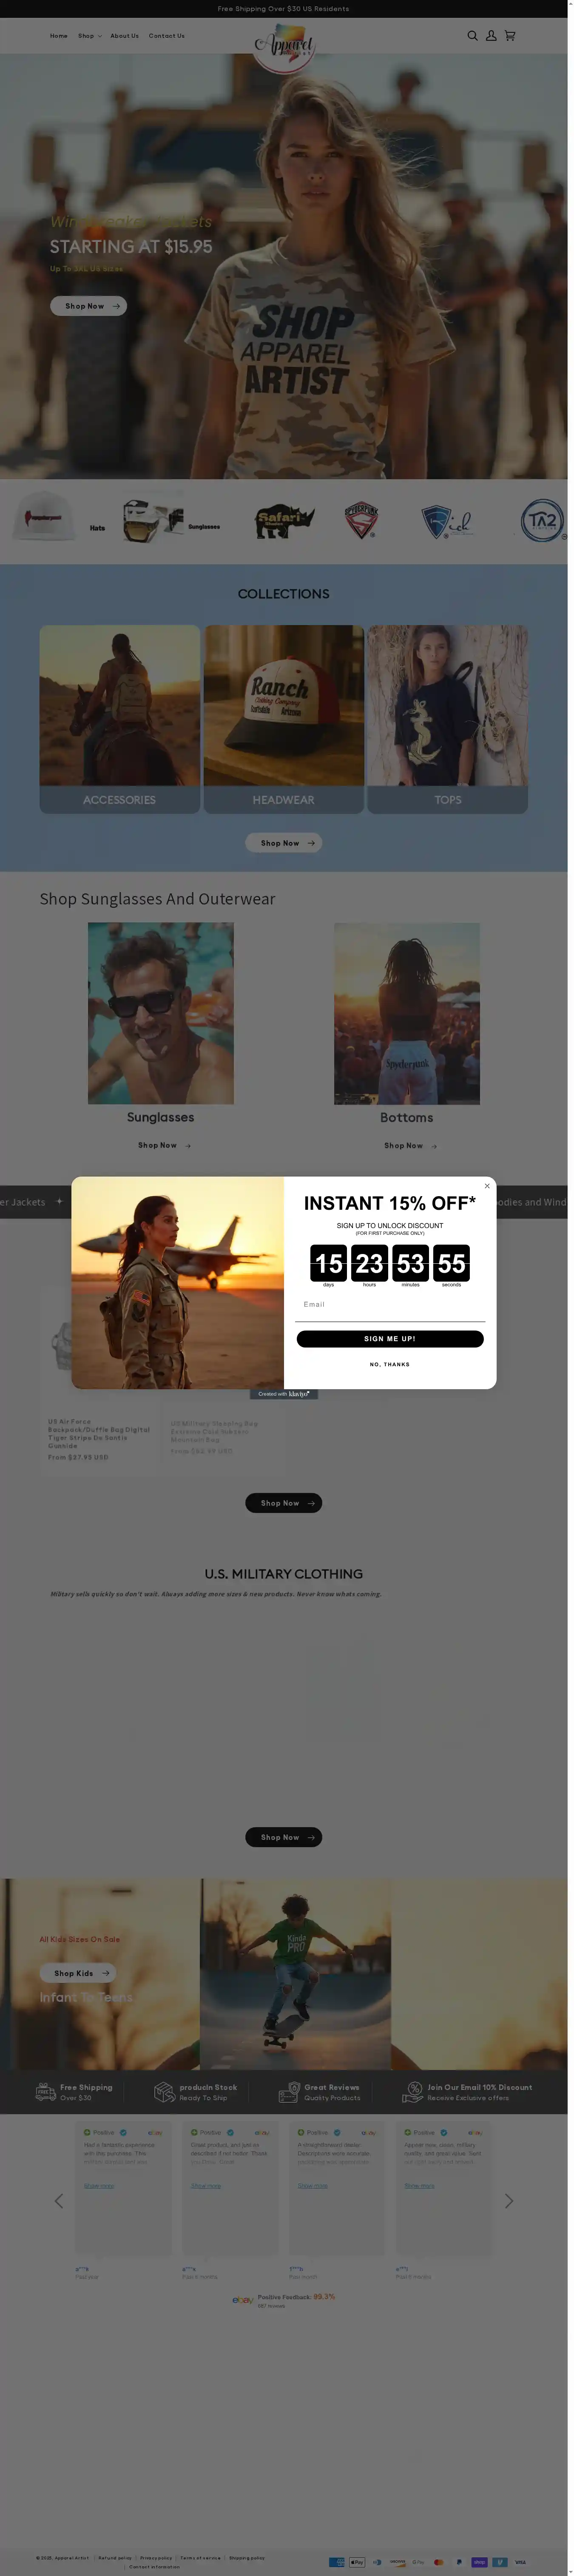Close the 15% off popup

[x=487, y=1186]
